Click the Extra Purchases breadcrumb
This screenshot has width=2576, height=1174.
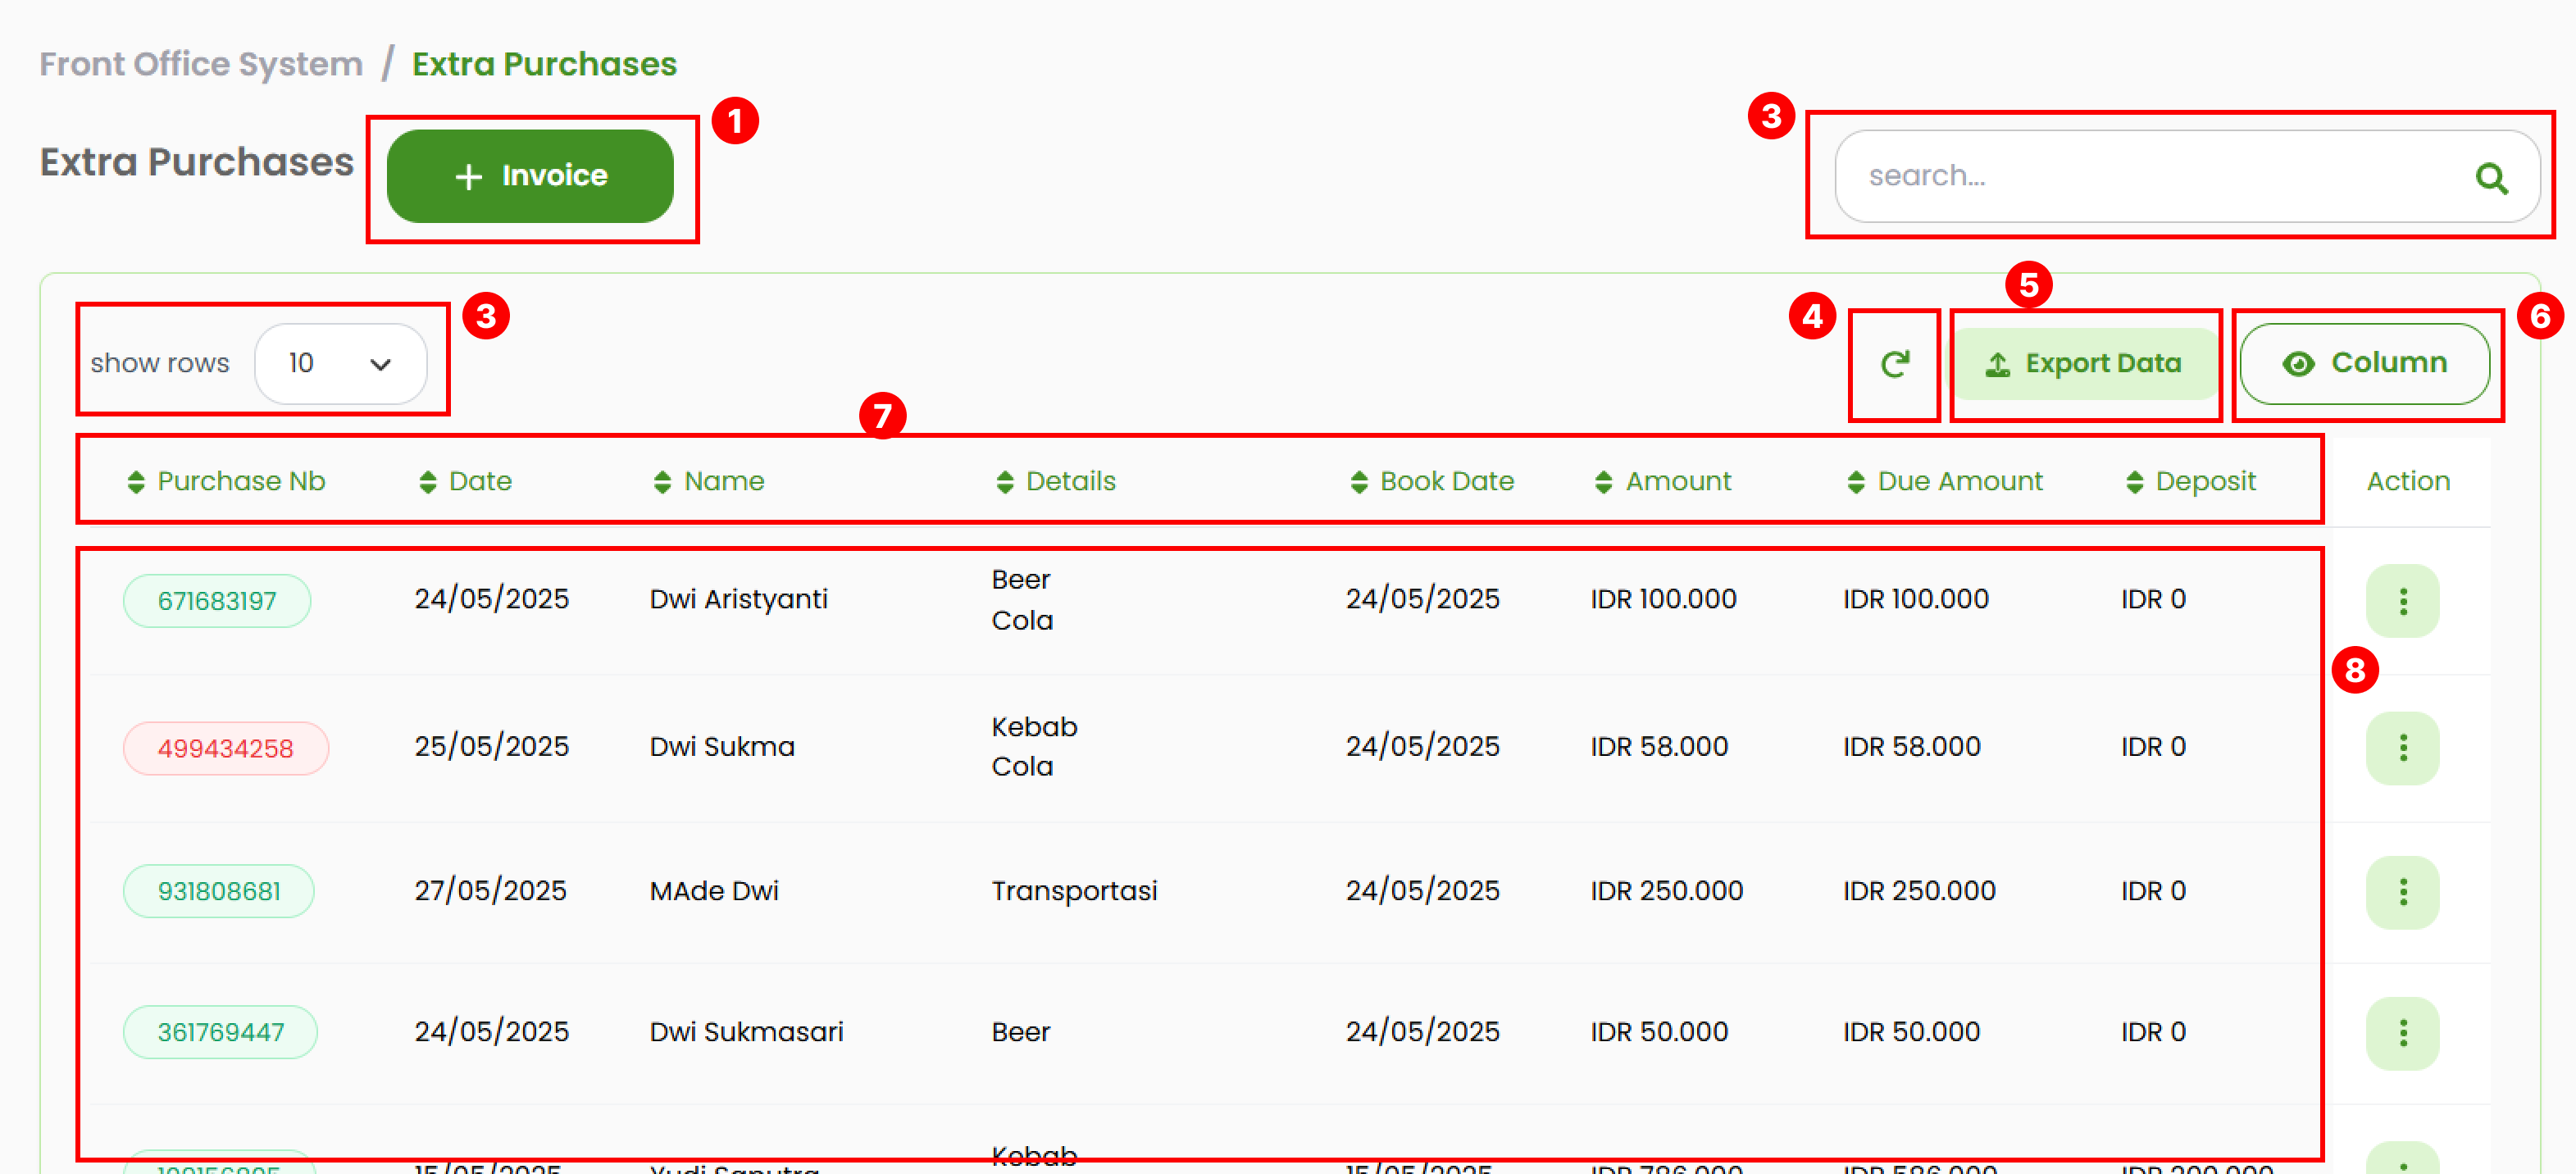click(x=544, y=64)
